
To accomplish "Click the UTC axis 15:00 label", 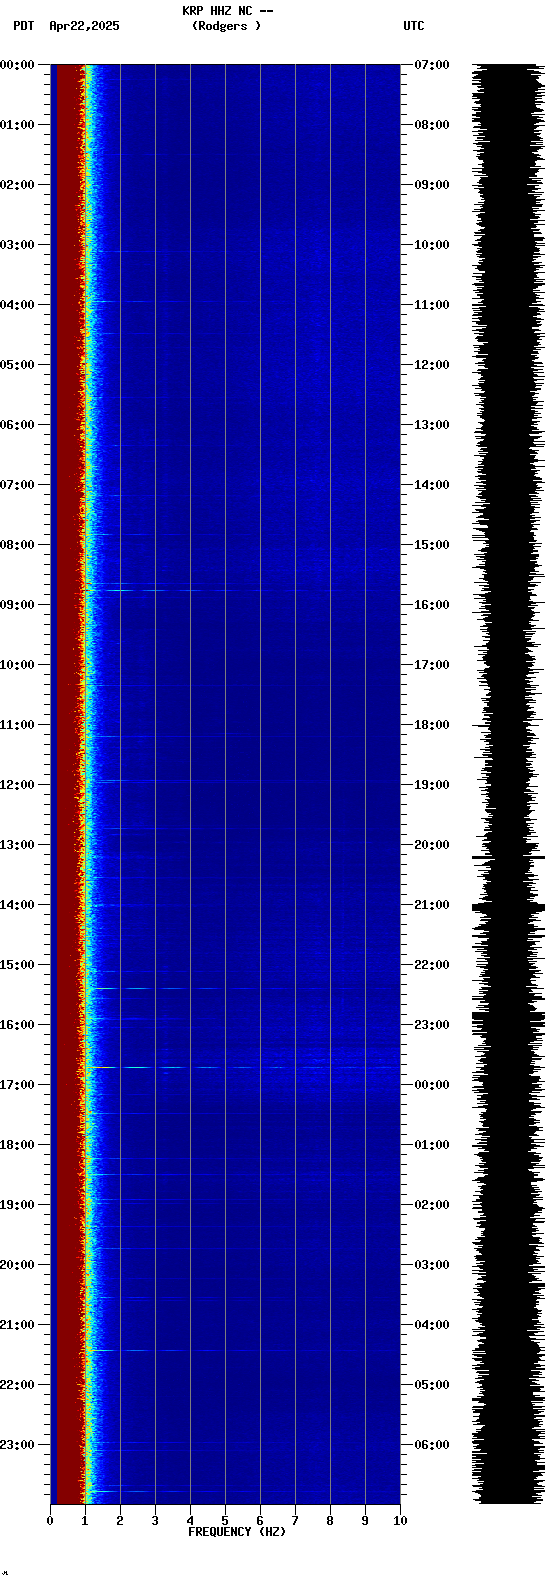I will (432, 545).
